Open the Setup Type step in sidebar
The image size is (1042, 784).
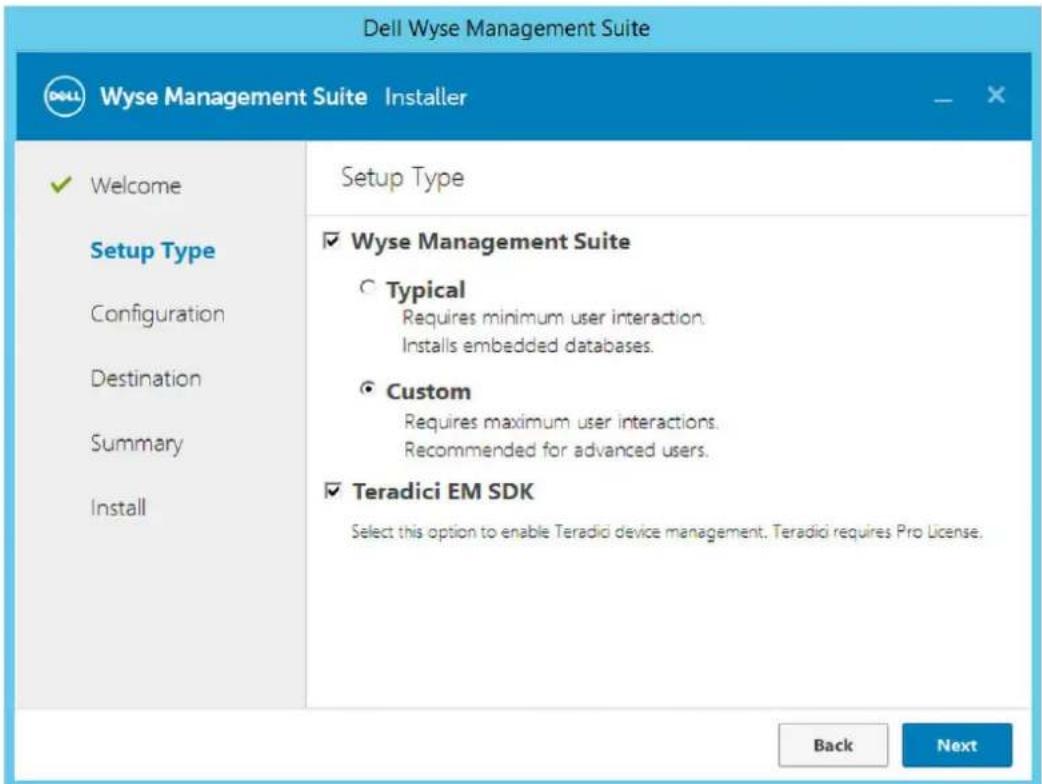pos(153,250)
